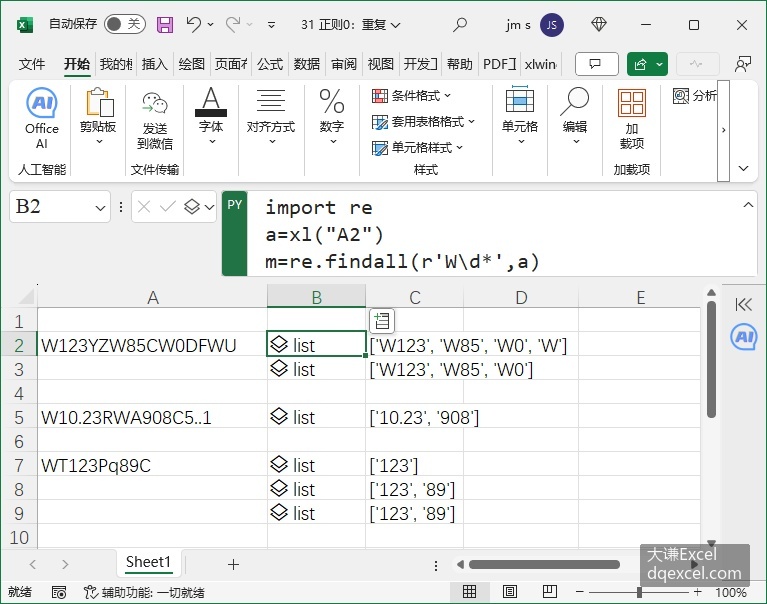Click the person feedback icon at top right
This screenshot has width=767, height=604.
coord(743,64)
